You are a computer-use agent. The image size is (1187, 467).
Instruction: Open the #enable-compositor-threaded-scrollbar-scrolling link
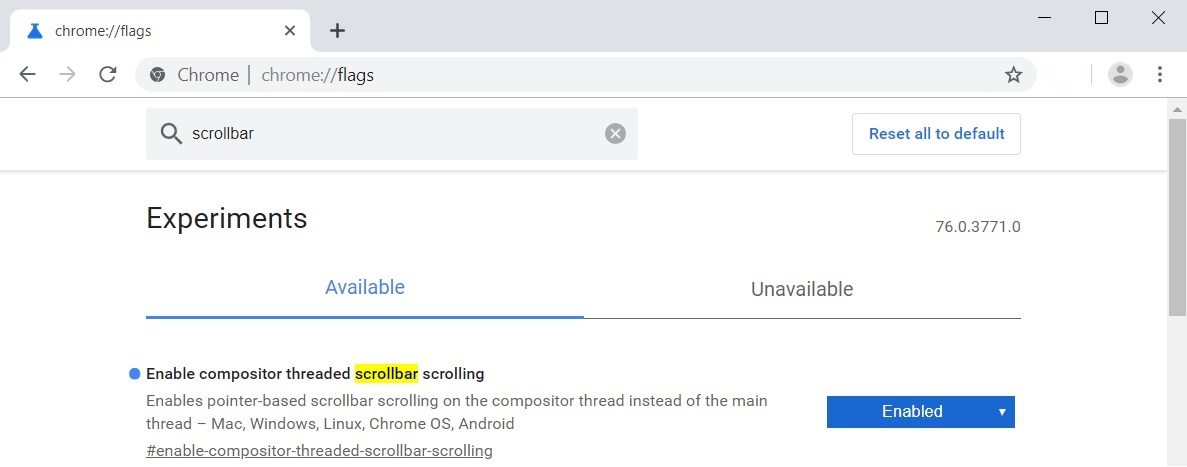[319, 451]
